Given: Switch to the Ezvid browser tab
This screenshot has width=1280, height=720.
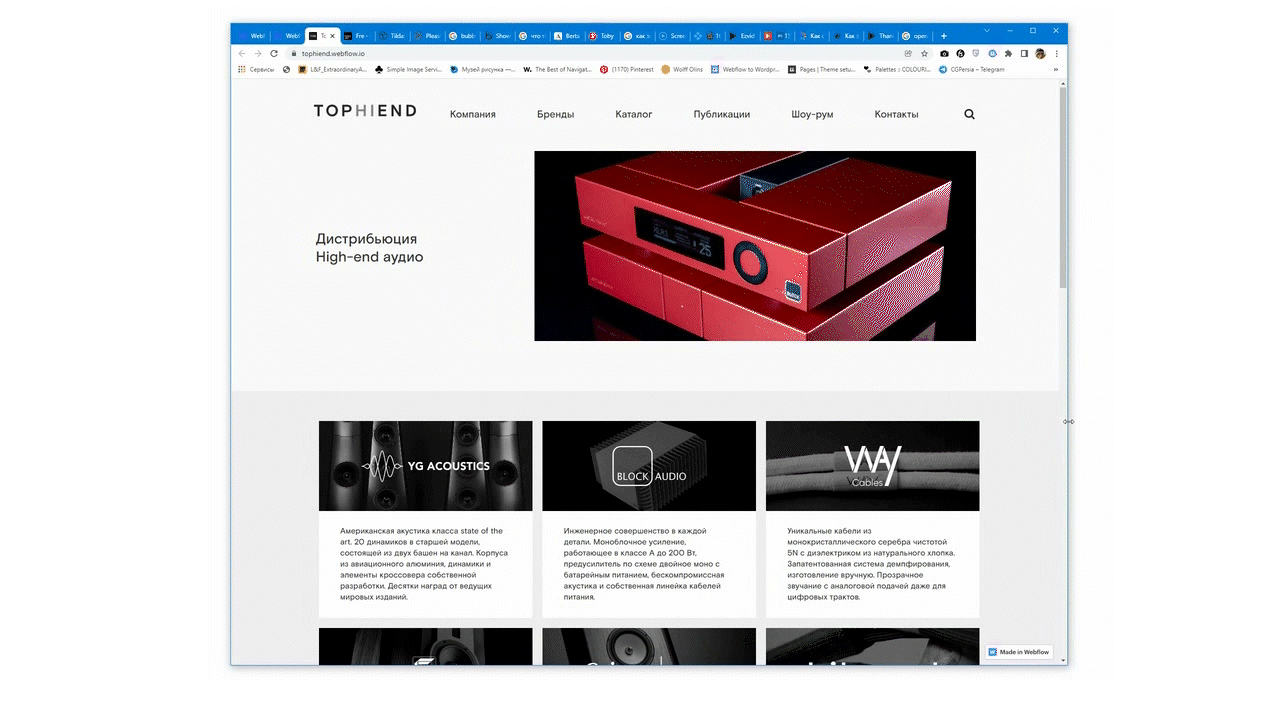Looking at the screenshot, I should point(742,36).
